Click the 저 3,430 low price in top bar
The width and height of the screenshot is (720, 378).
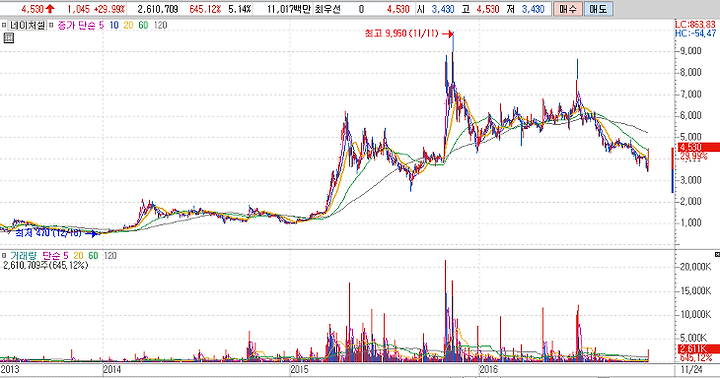click(526, 9)
